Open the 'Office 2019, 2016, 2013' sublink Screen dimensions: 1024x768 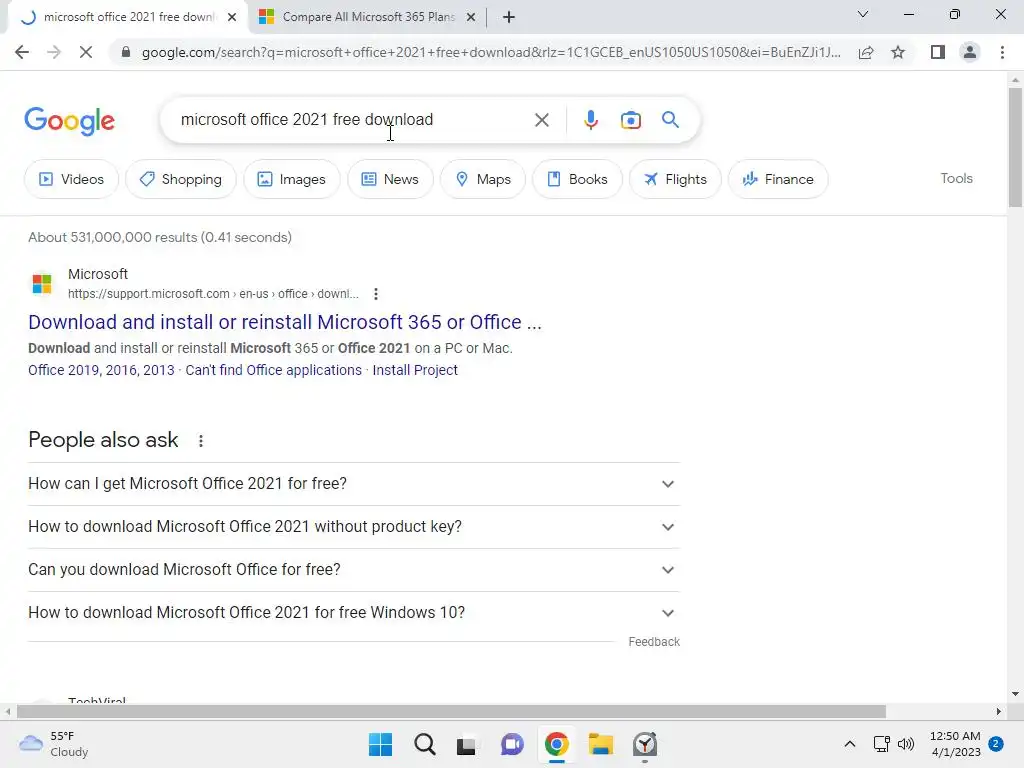tap(101, 370)
